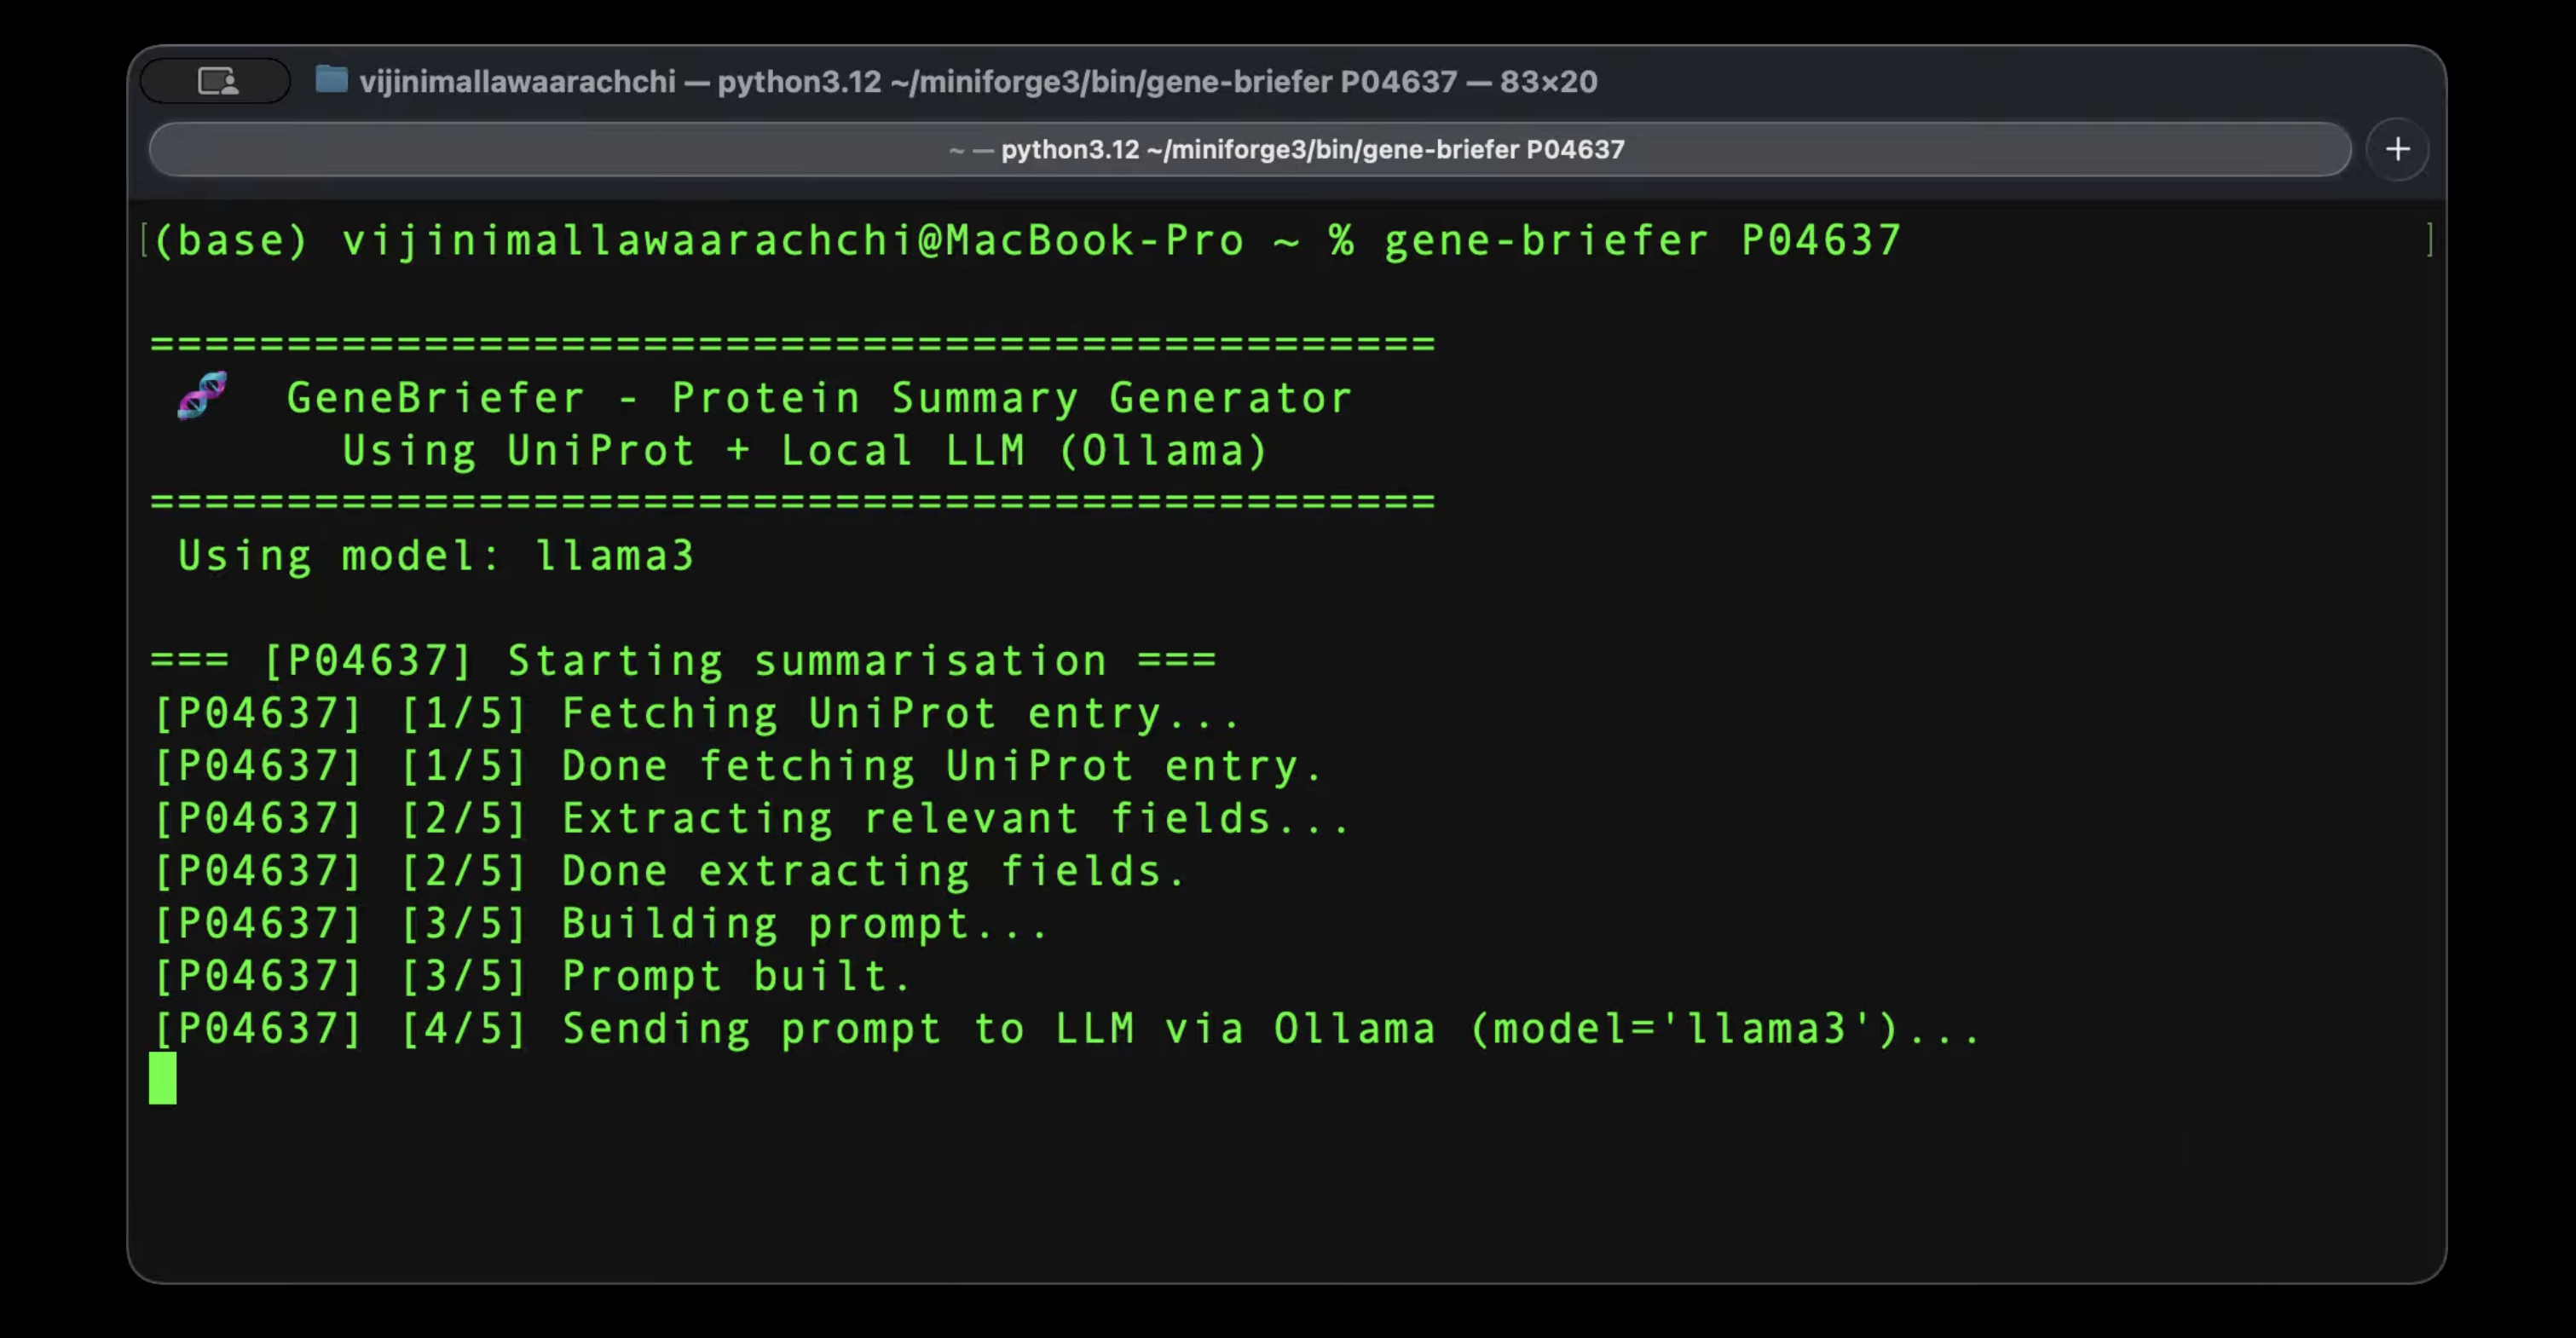Open the terminal profile switcher icon
2576x1338 pixels.
[216, 81]
